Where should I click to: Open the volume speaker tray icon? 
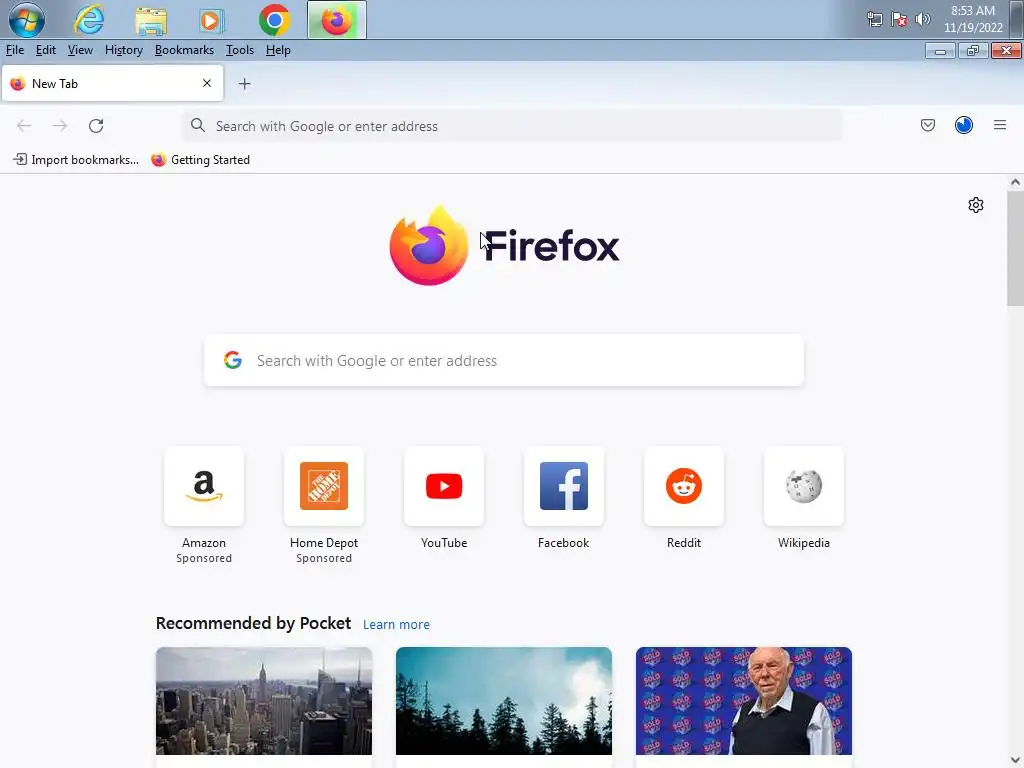(x=922, y=19)
